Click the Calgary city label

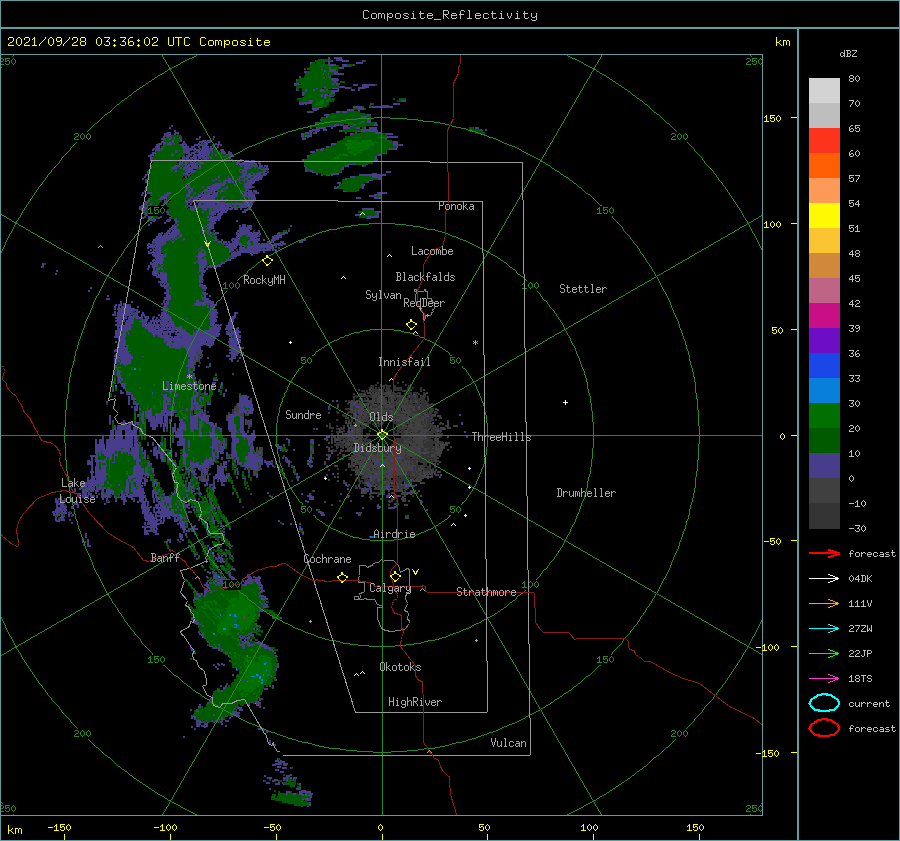coord(390,588)
